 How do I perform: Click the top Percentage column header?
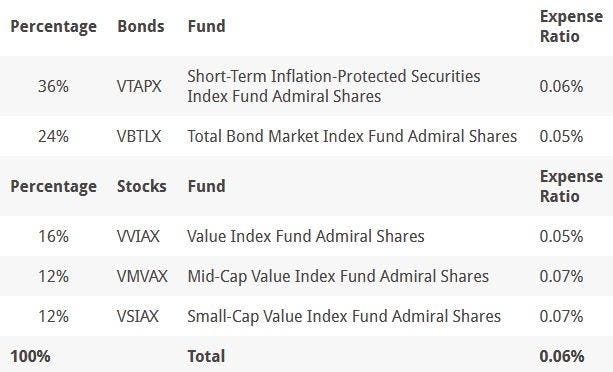tap(54, 27)
